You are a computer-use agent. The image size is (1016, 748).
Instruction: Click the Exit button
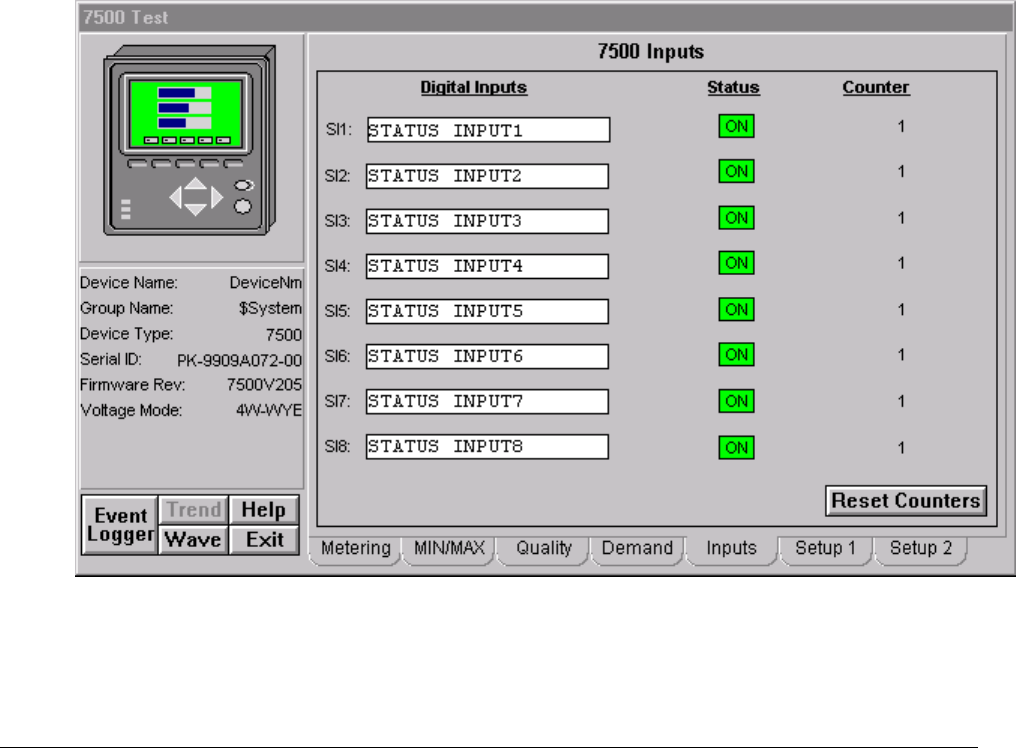click(x=264, y=540)
